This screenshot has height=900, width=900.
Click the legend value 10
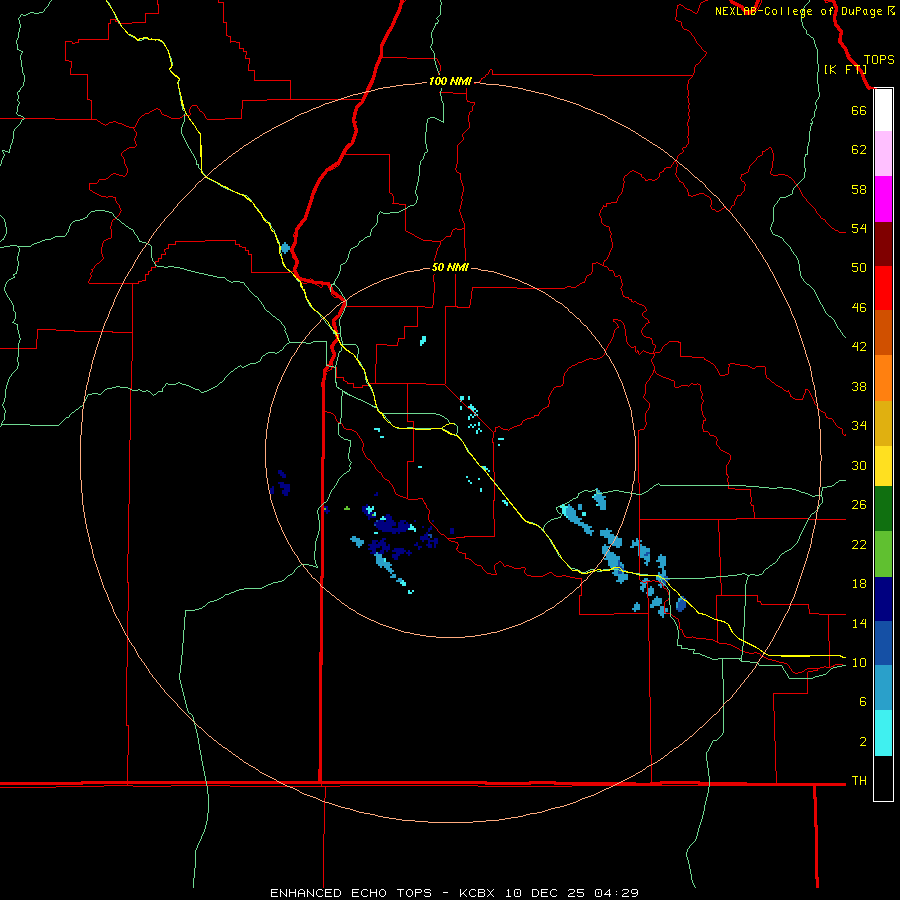(x=859, y=663)
